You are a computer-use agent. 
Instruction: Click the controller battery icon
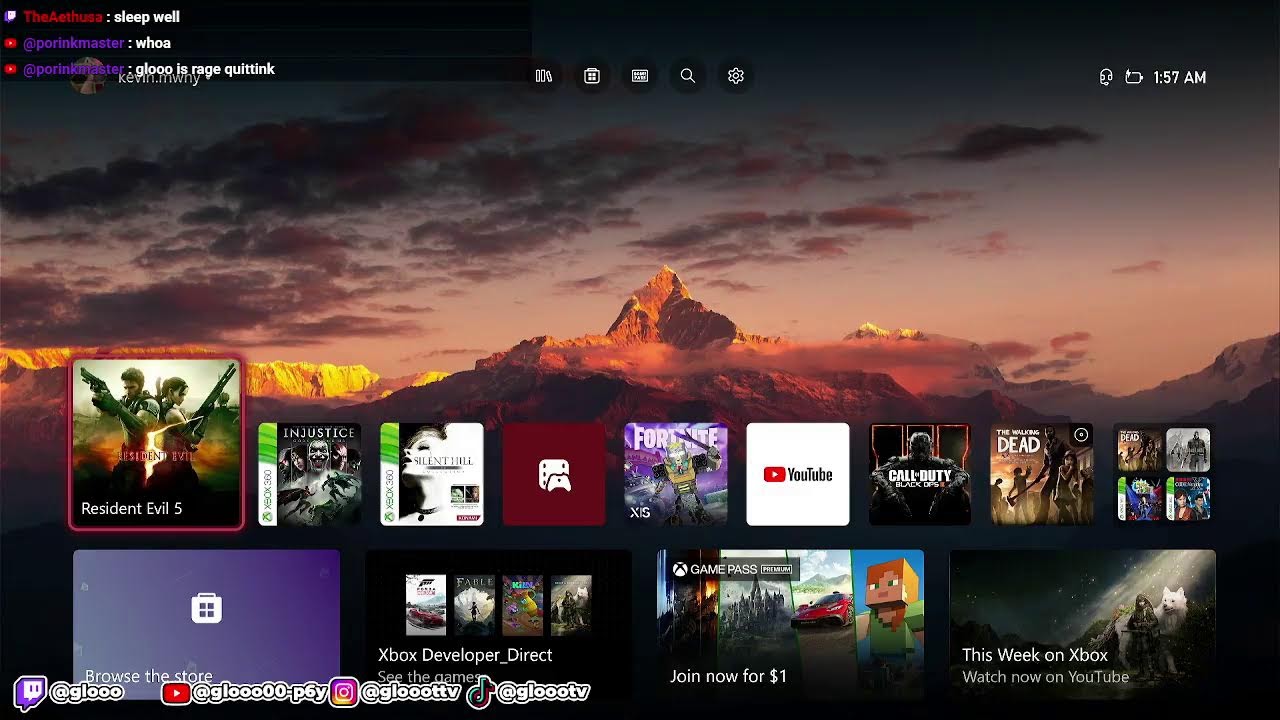click(x=1134, y=77)
